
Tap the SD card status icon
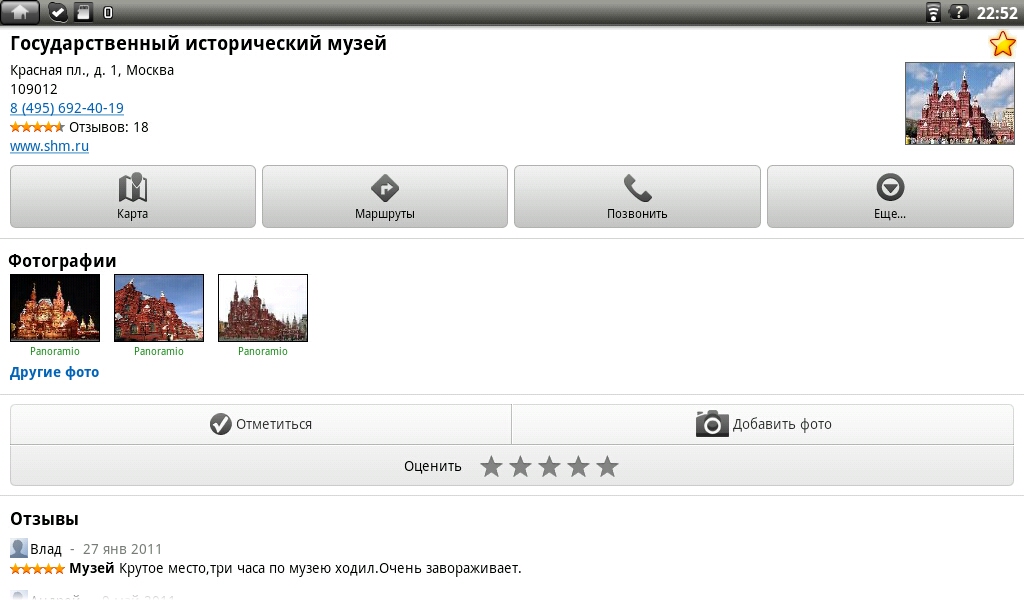click(84, 12)
